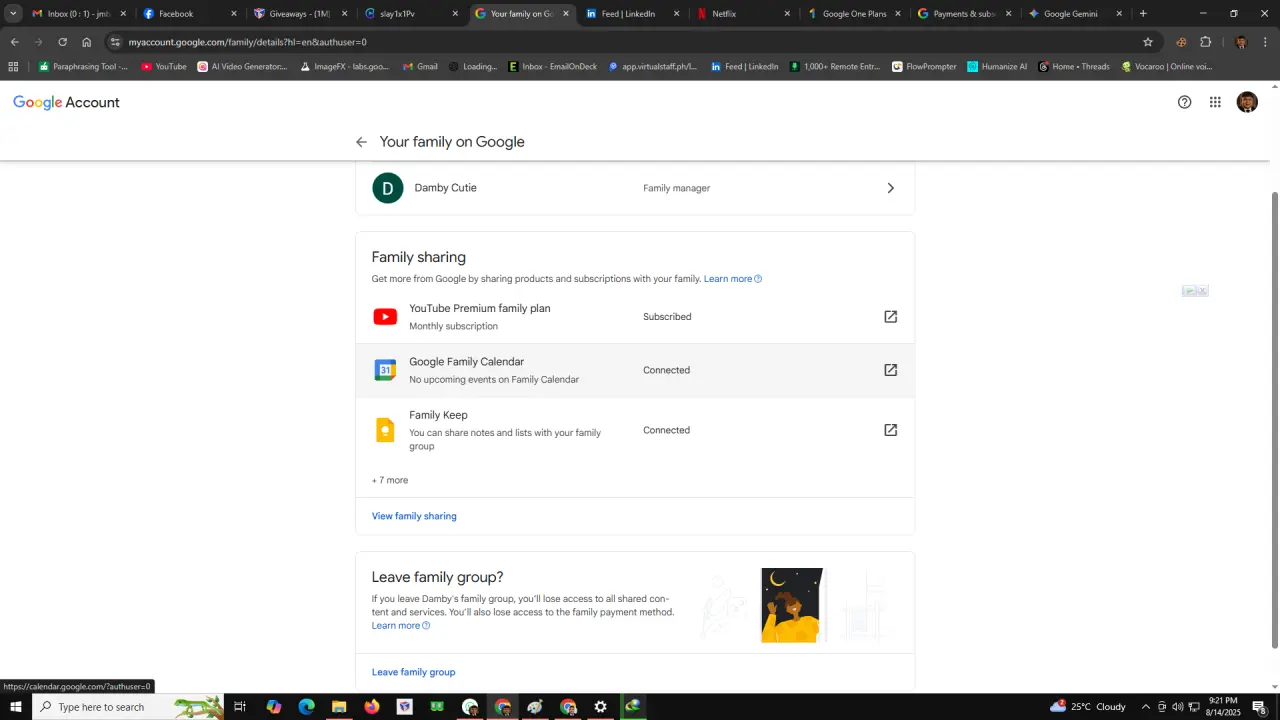1280x720 pixels.
Task: Show hidden system tray icons chevron
Action: click(1145, 707)
